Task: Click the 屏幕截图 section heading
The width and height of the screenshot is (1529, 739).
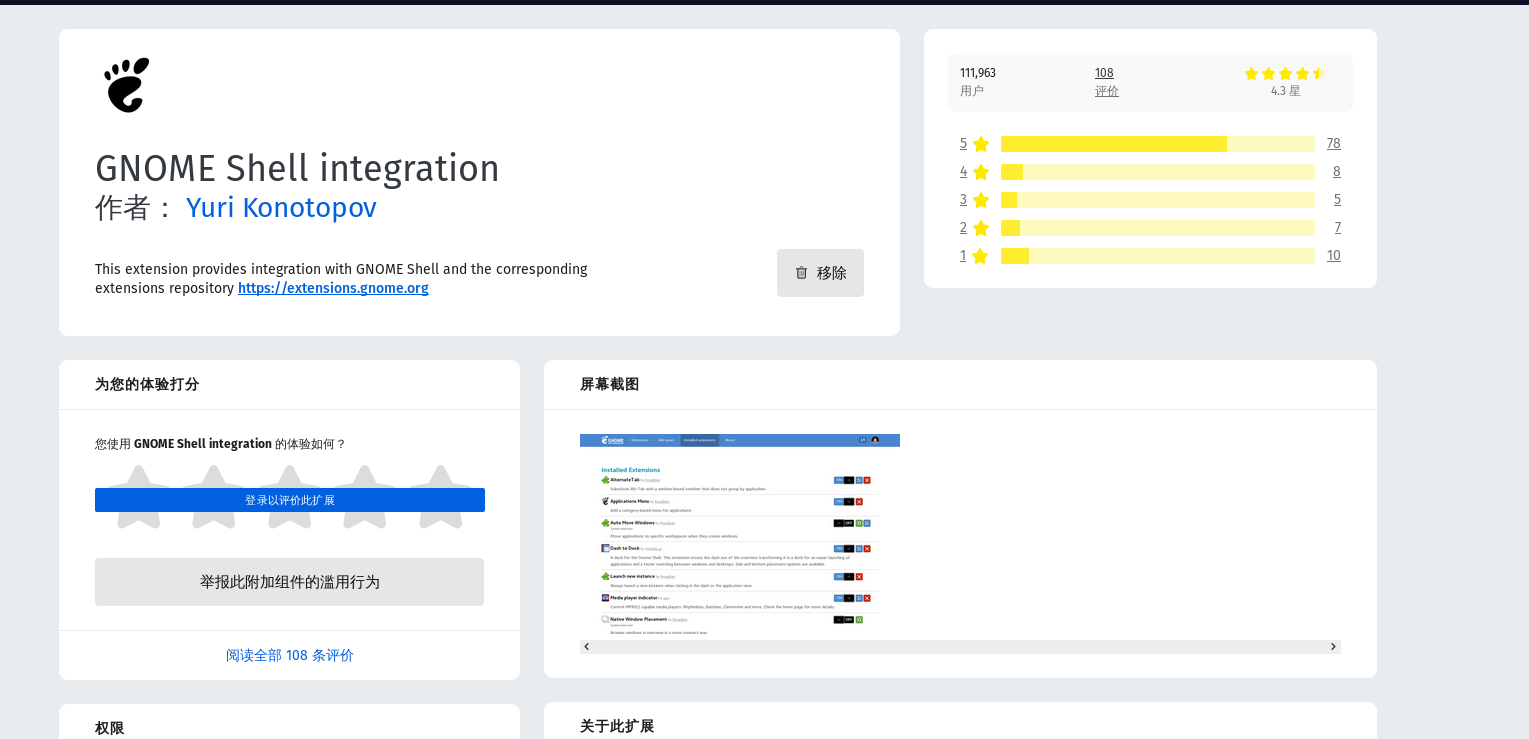Action: point(609,384)
